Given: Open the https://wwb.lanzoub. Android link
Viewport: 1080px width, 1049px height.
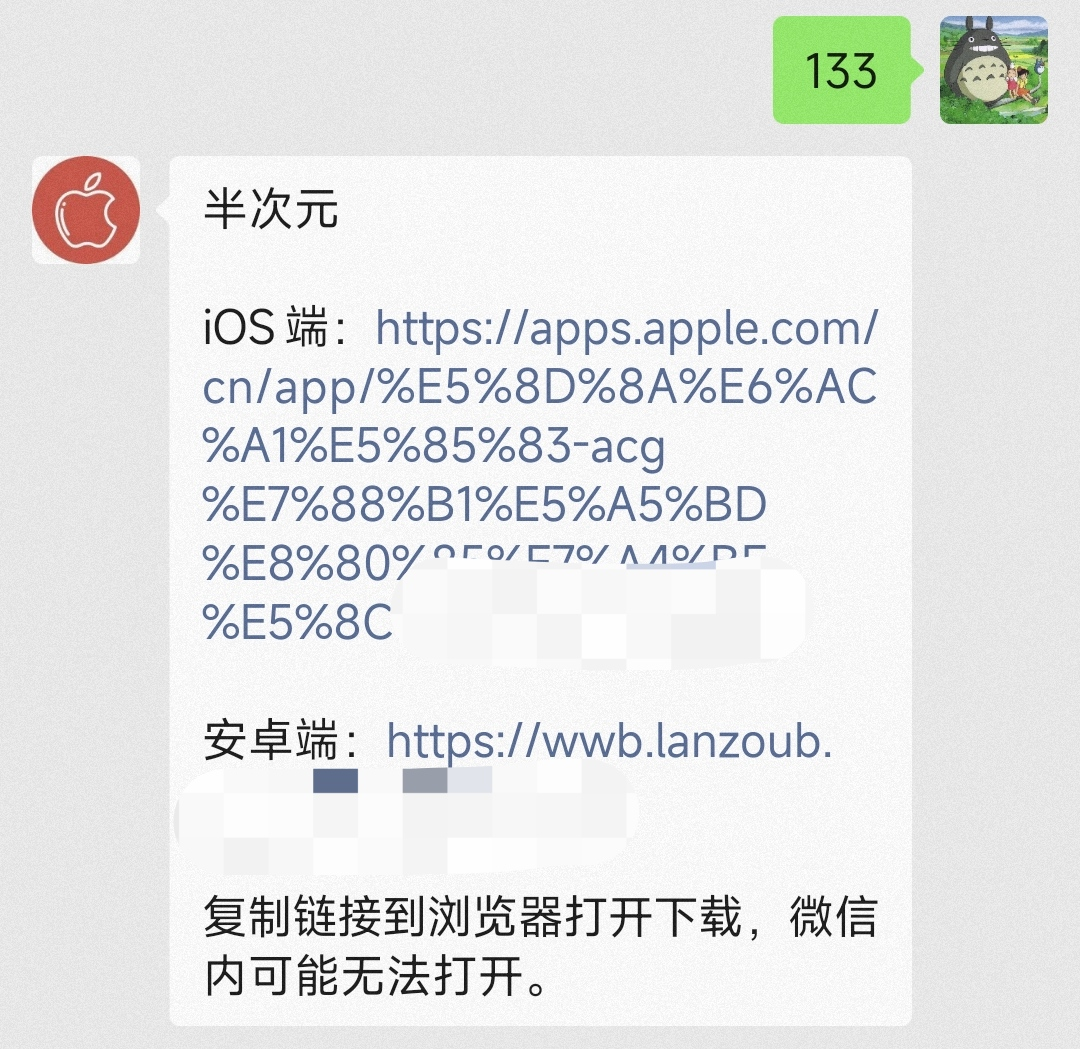Looking at the screenshot, I should pos(610,742).
